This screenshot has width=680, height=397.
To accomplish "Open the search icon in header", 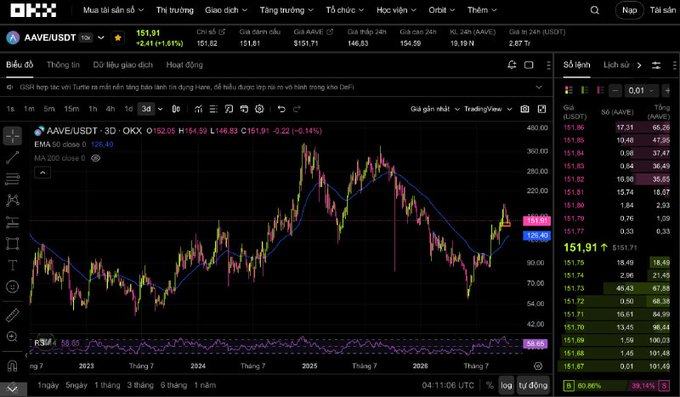I will coord(595,10).
